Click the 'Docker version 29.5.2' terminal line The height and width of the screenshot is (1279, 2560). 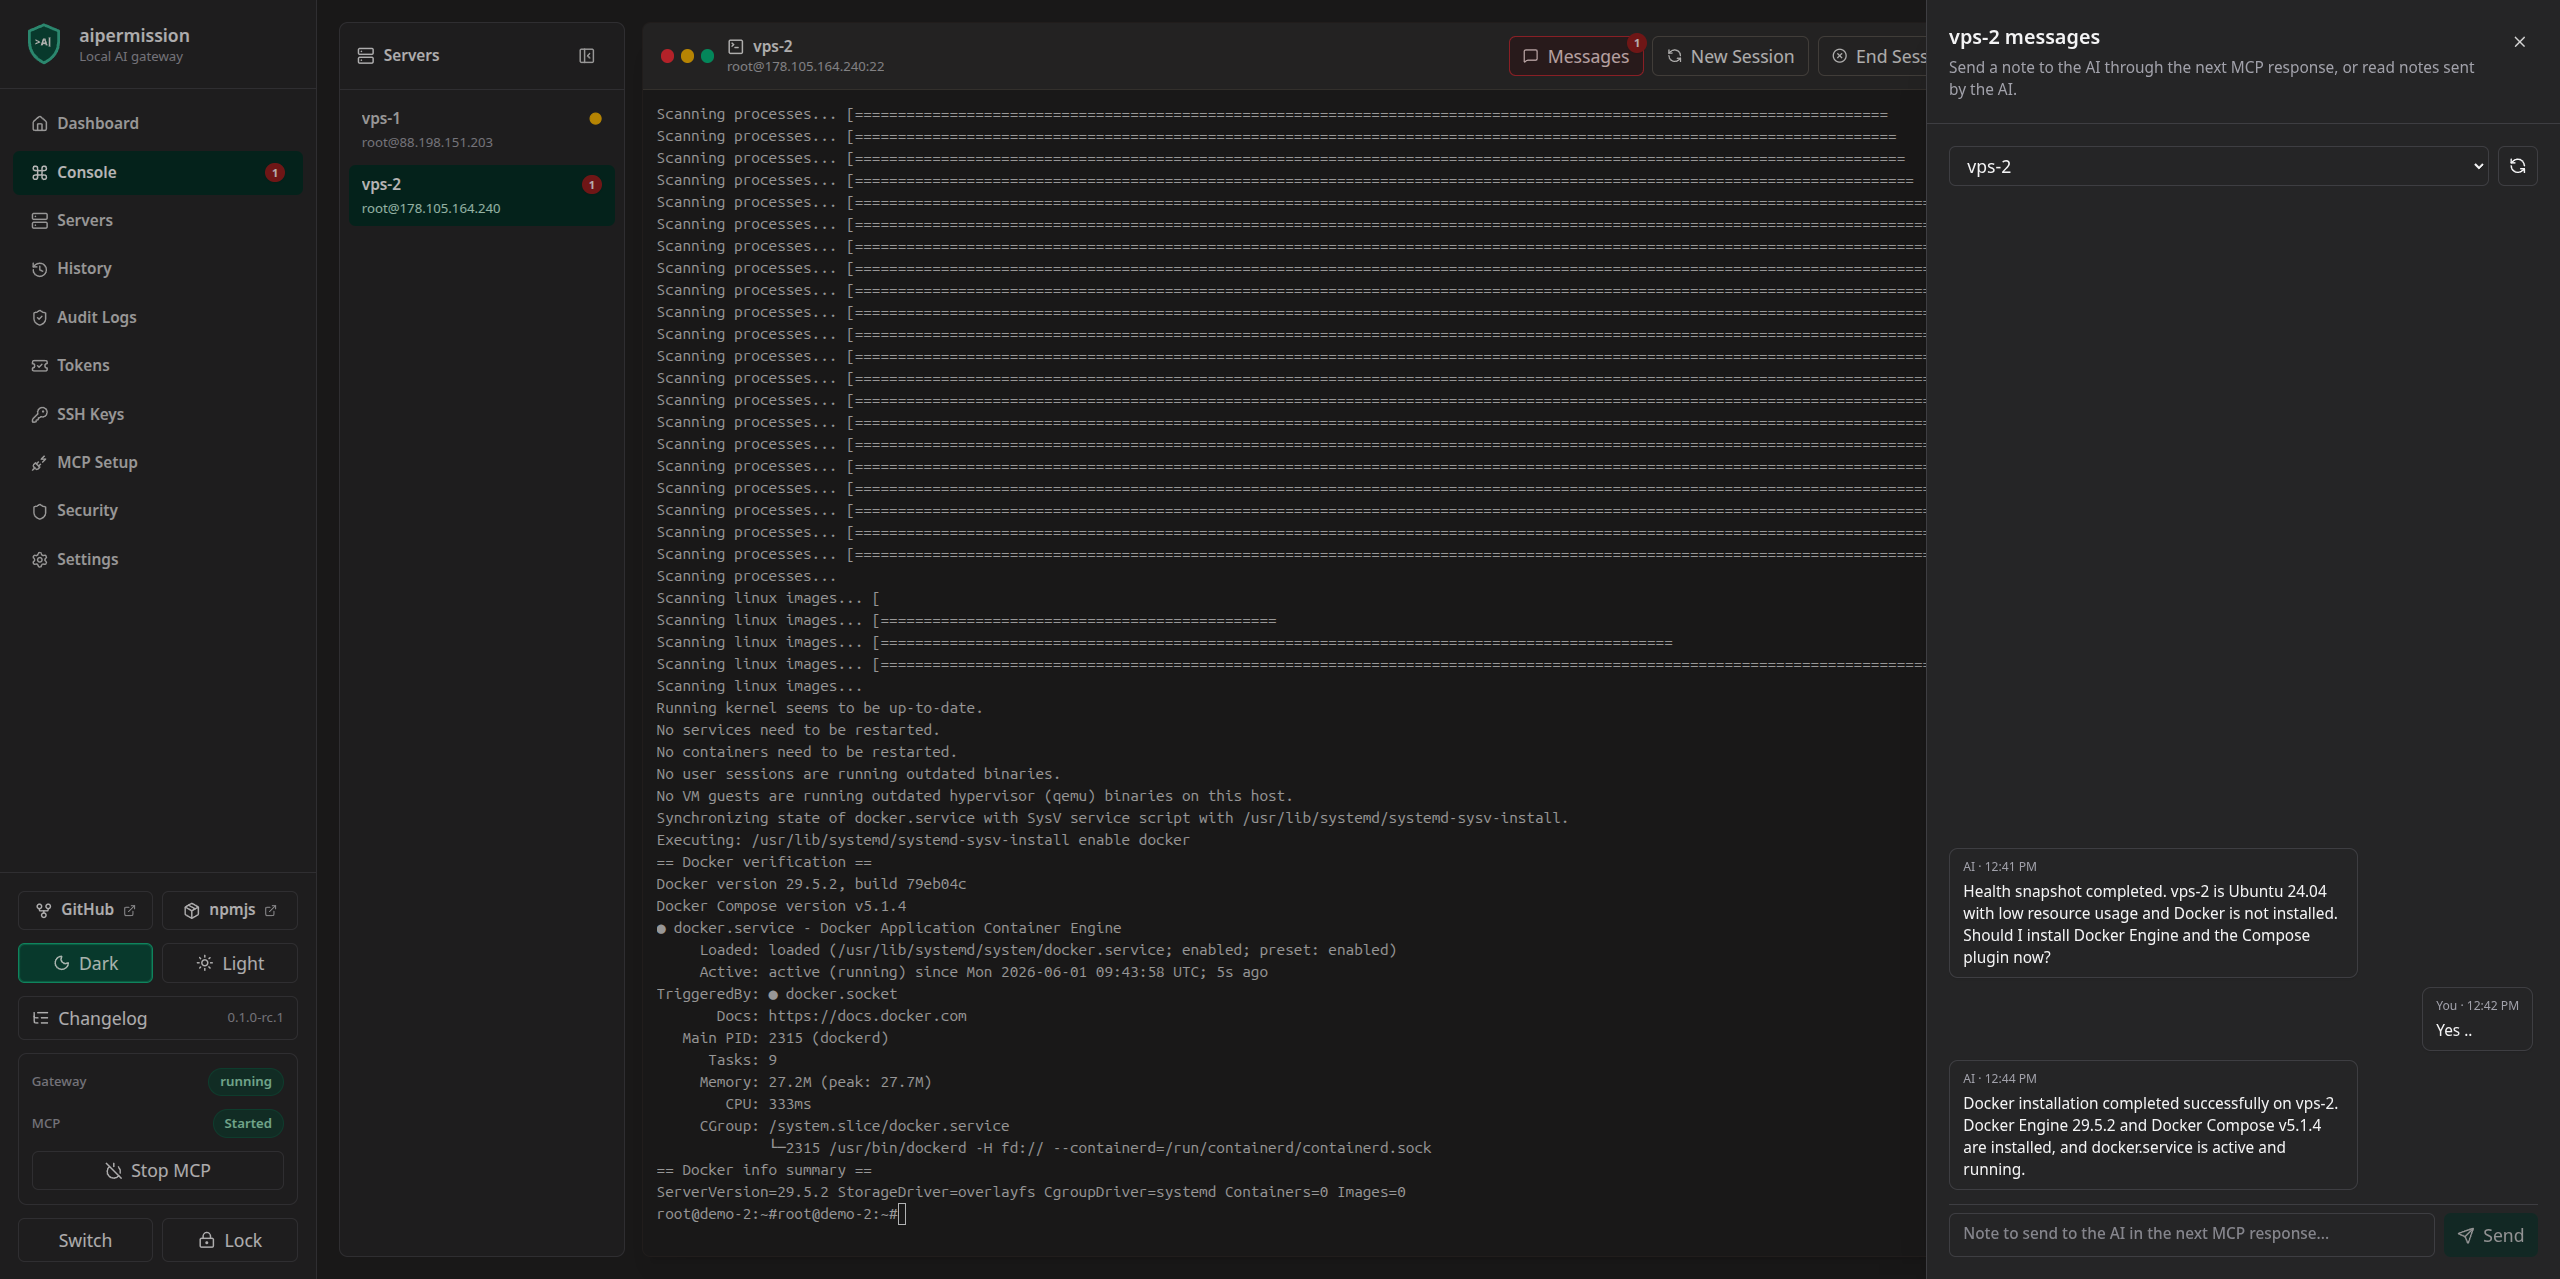click(811, 884)
